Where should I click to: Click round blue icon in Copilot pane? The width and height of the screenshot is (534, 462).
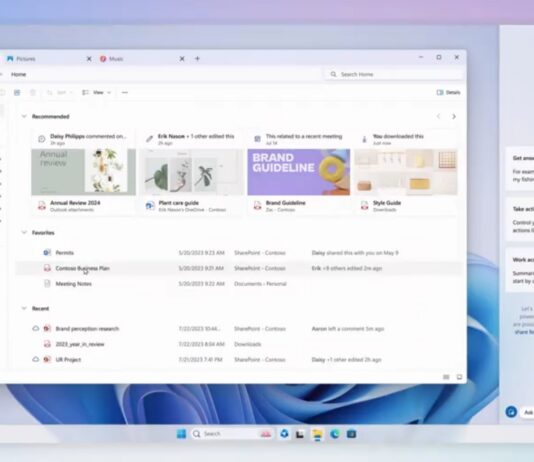point(511,412)
